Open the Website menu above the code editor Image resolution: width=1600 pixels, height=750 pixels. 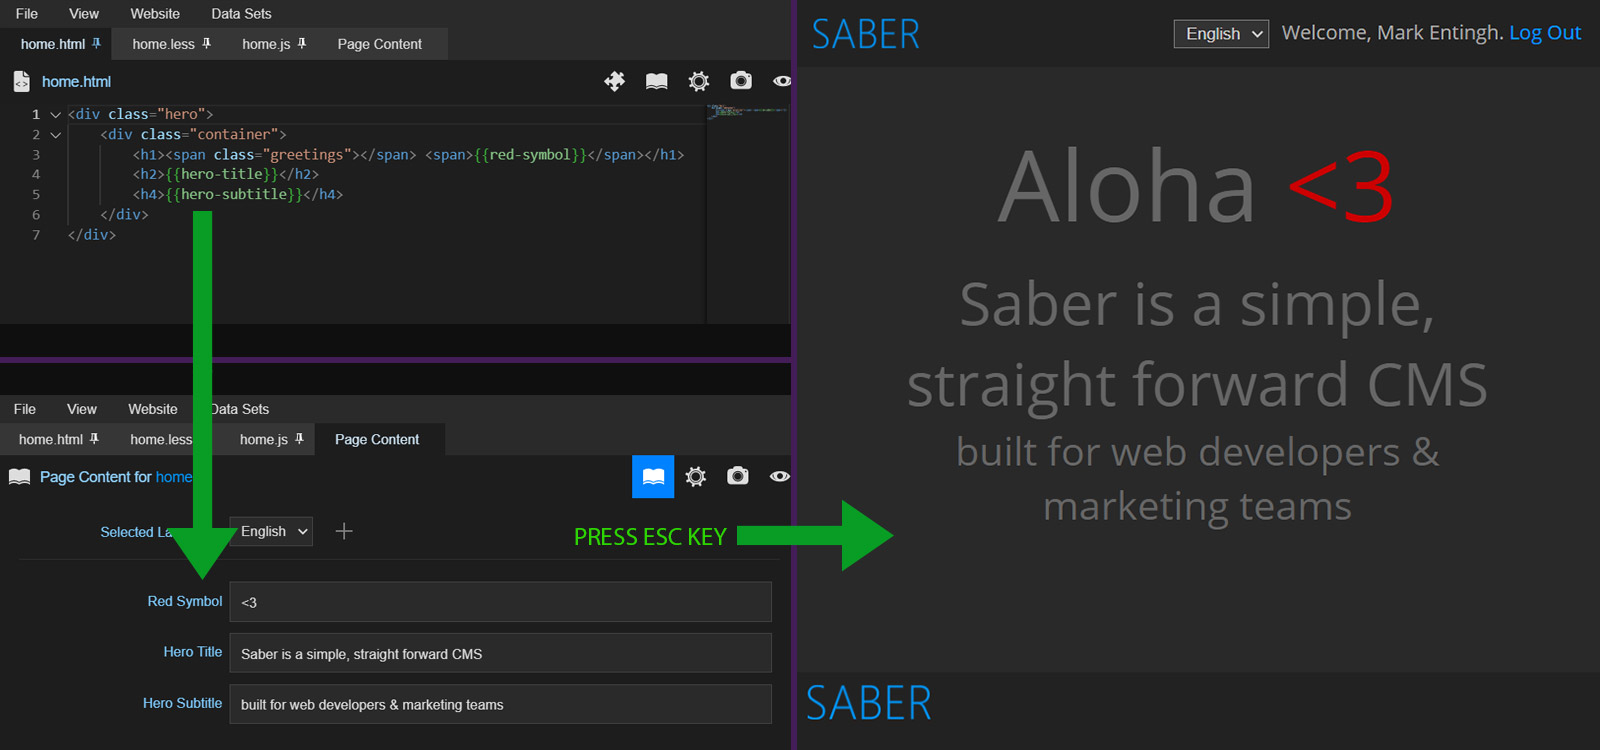155,14
